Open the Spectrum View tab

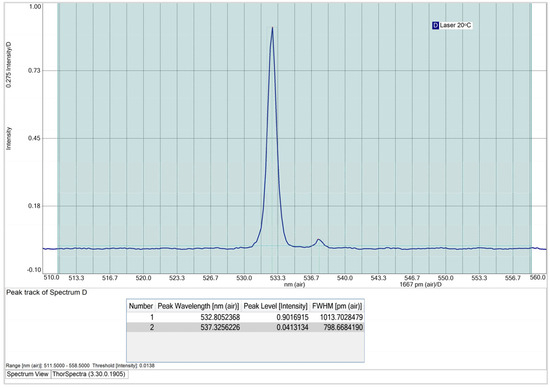27,374
